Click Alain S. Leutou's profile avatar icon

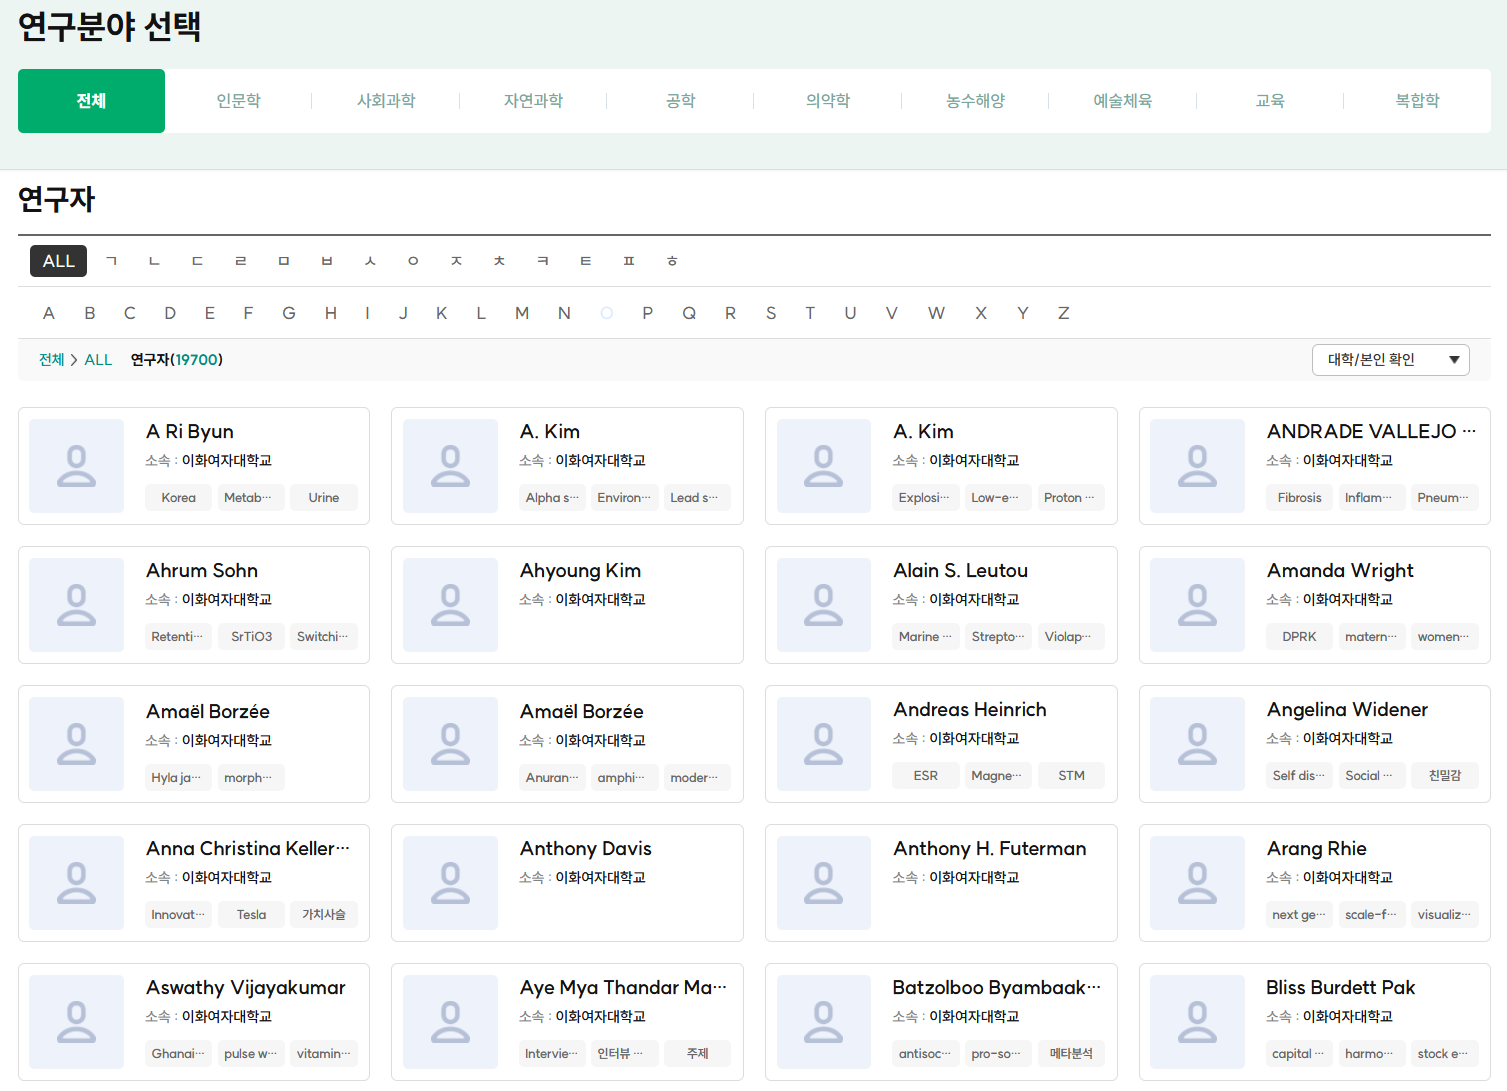coord(823,605)
